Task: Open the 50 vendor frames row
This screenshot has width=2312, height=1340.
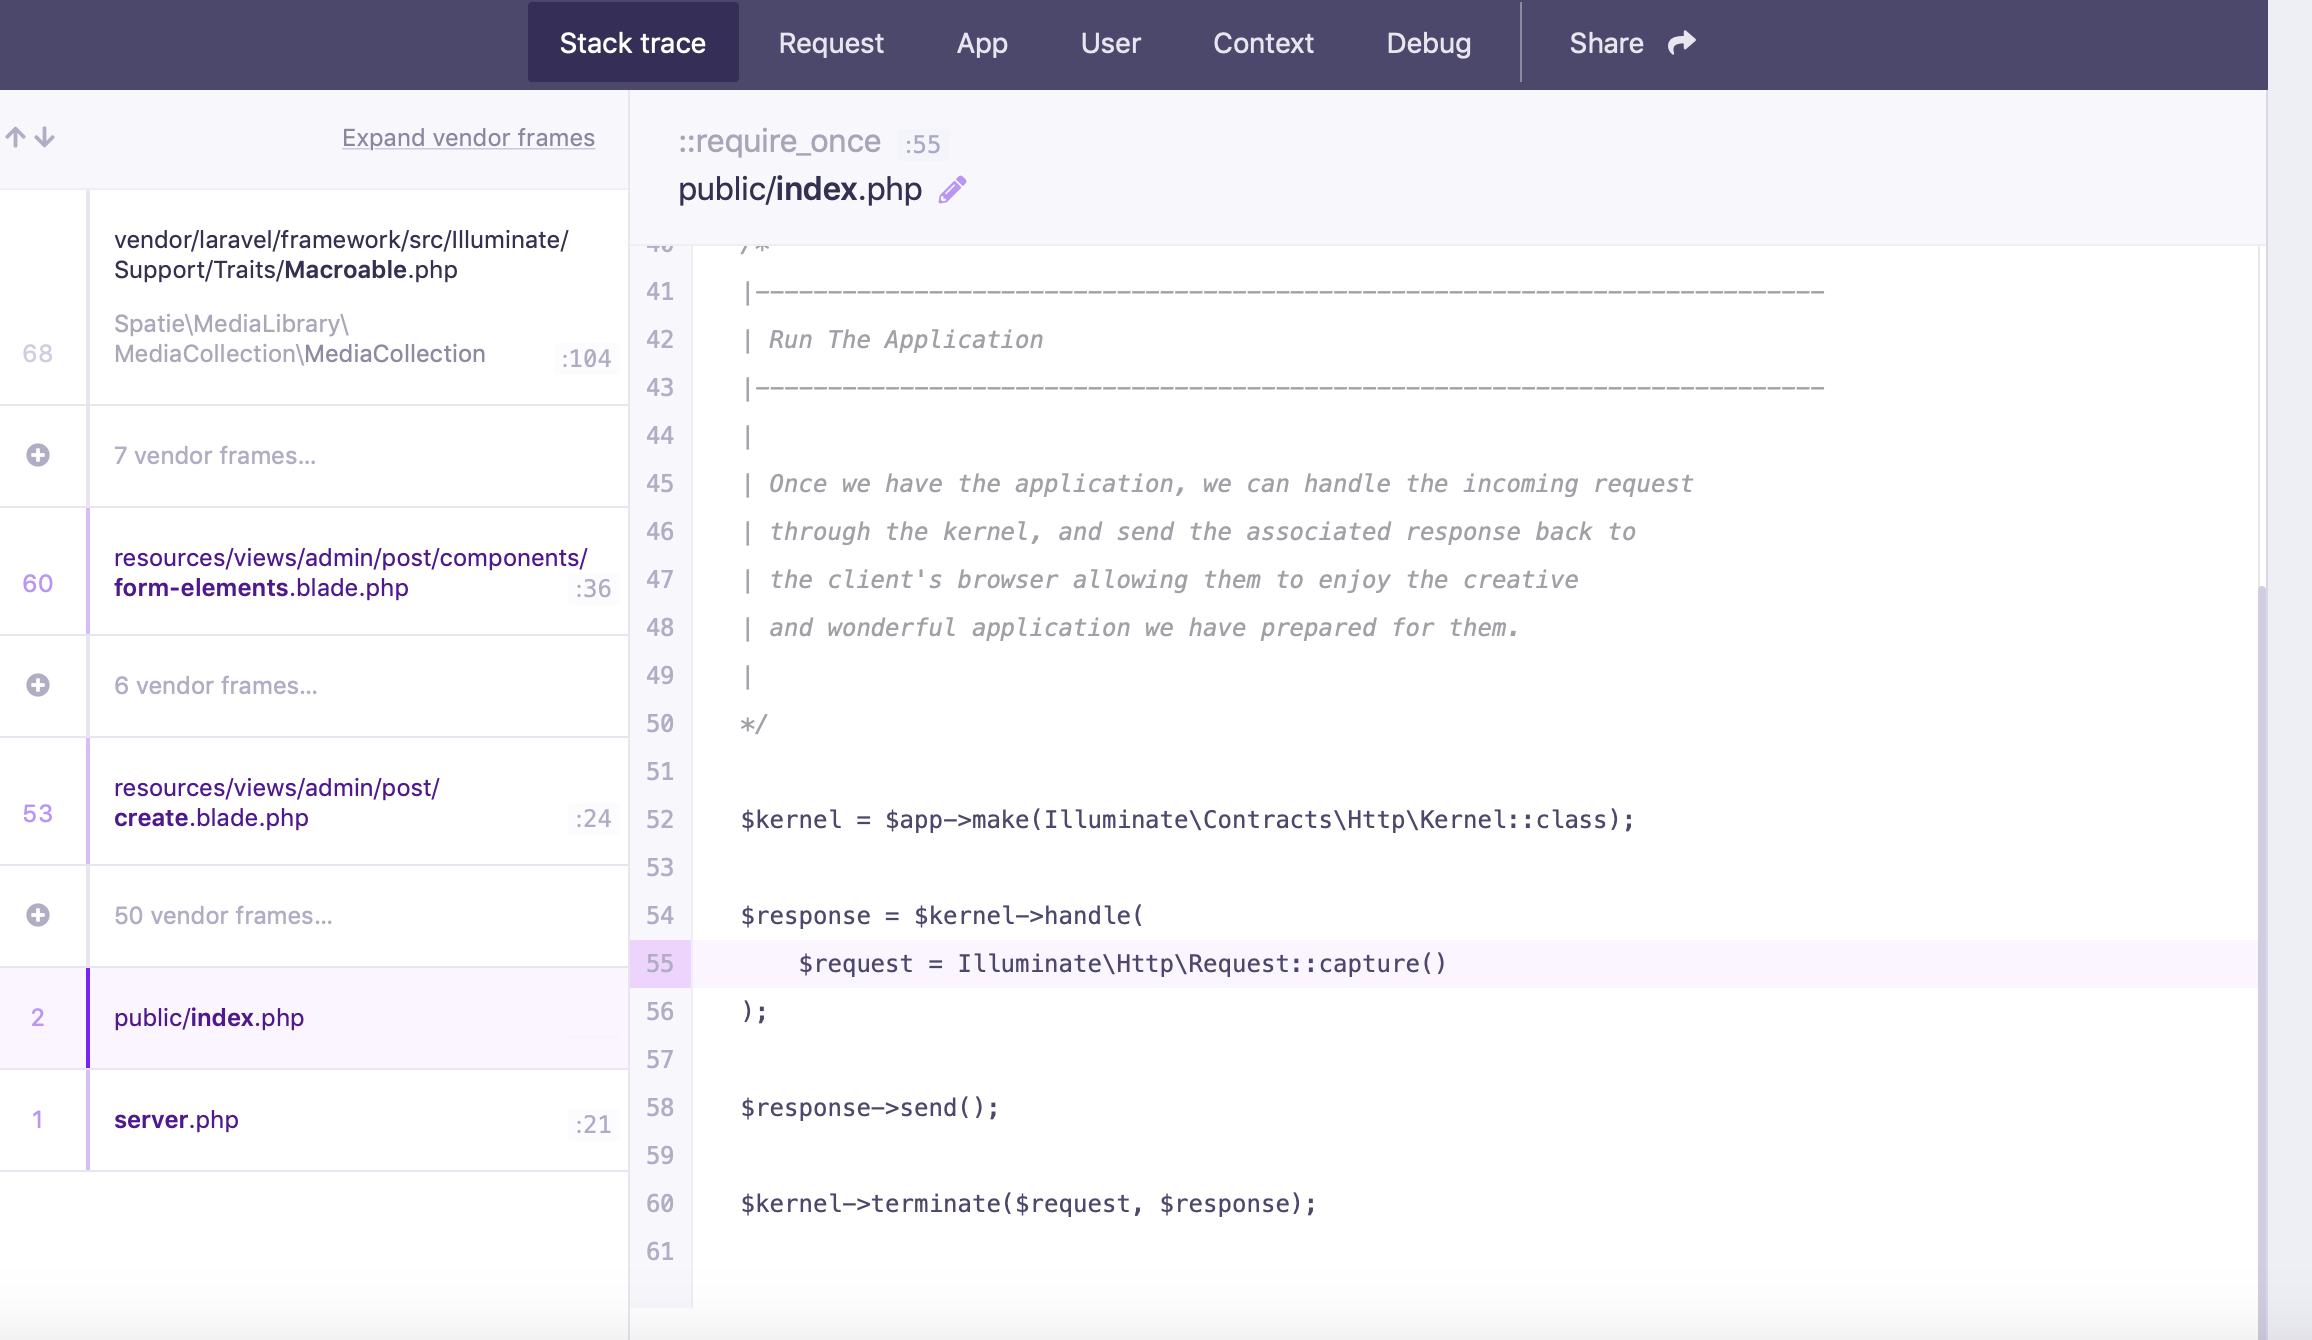Action: coord(223,916)
